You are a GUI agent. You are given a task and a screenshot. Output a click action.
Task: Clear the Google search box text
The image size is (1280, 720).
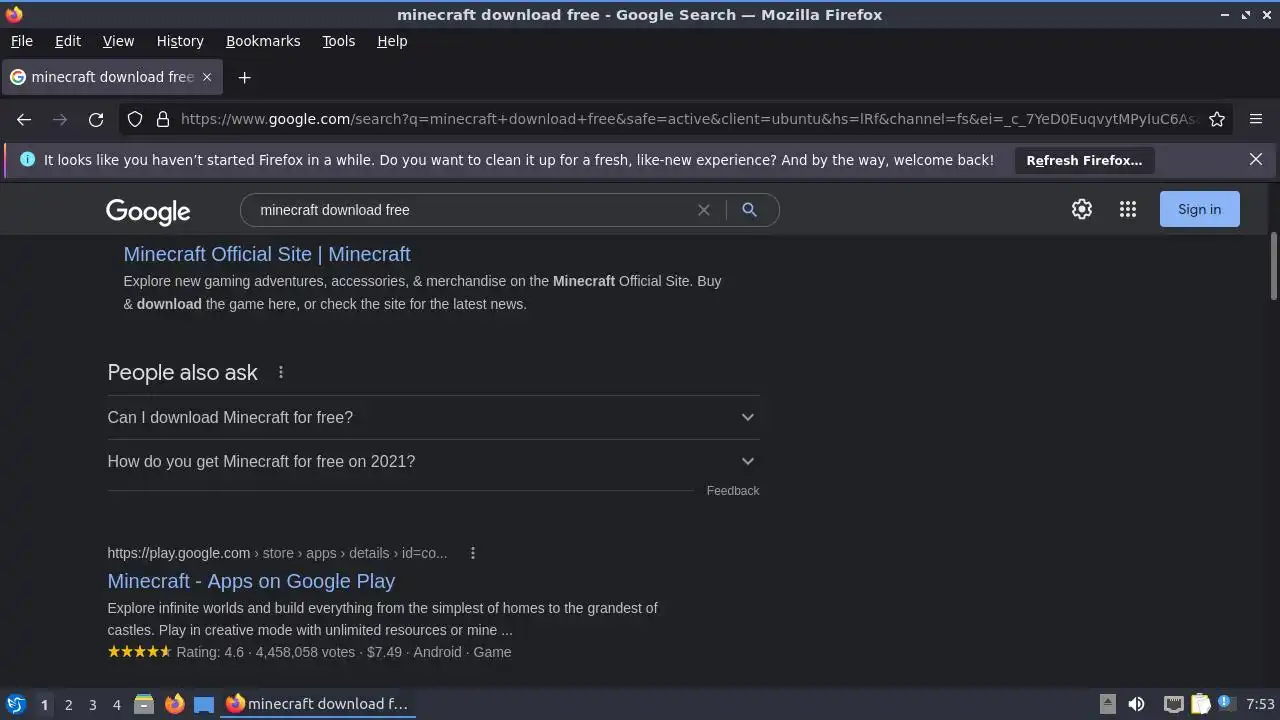tap(704, 210)
